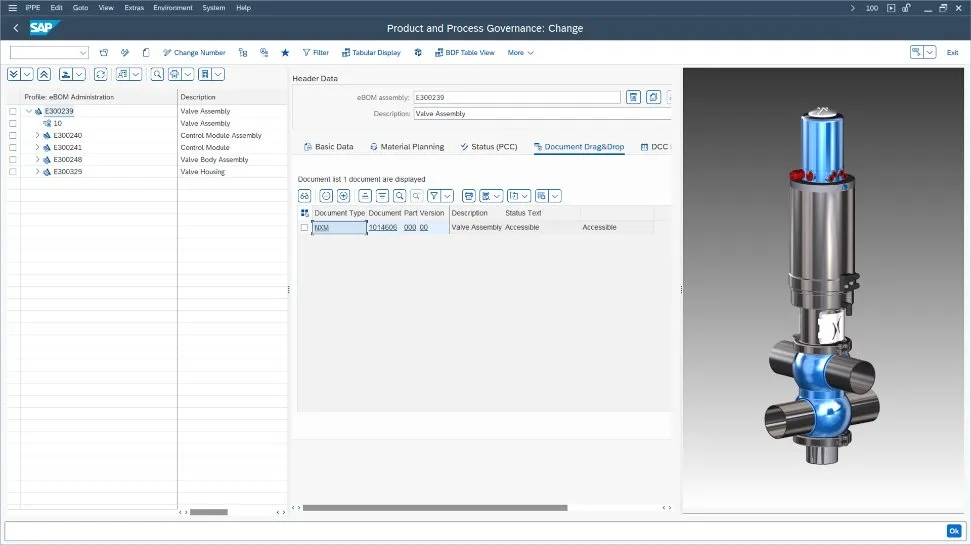Open the More dropdown in toolbar
This screenshot has height=545, width=971.
coord(520,53)
